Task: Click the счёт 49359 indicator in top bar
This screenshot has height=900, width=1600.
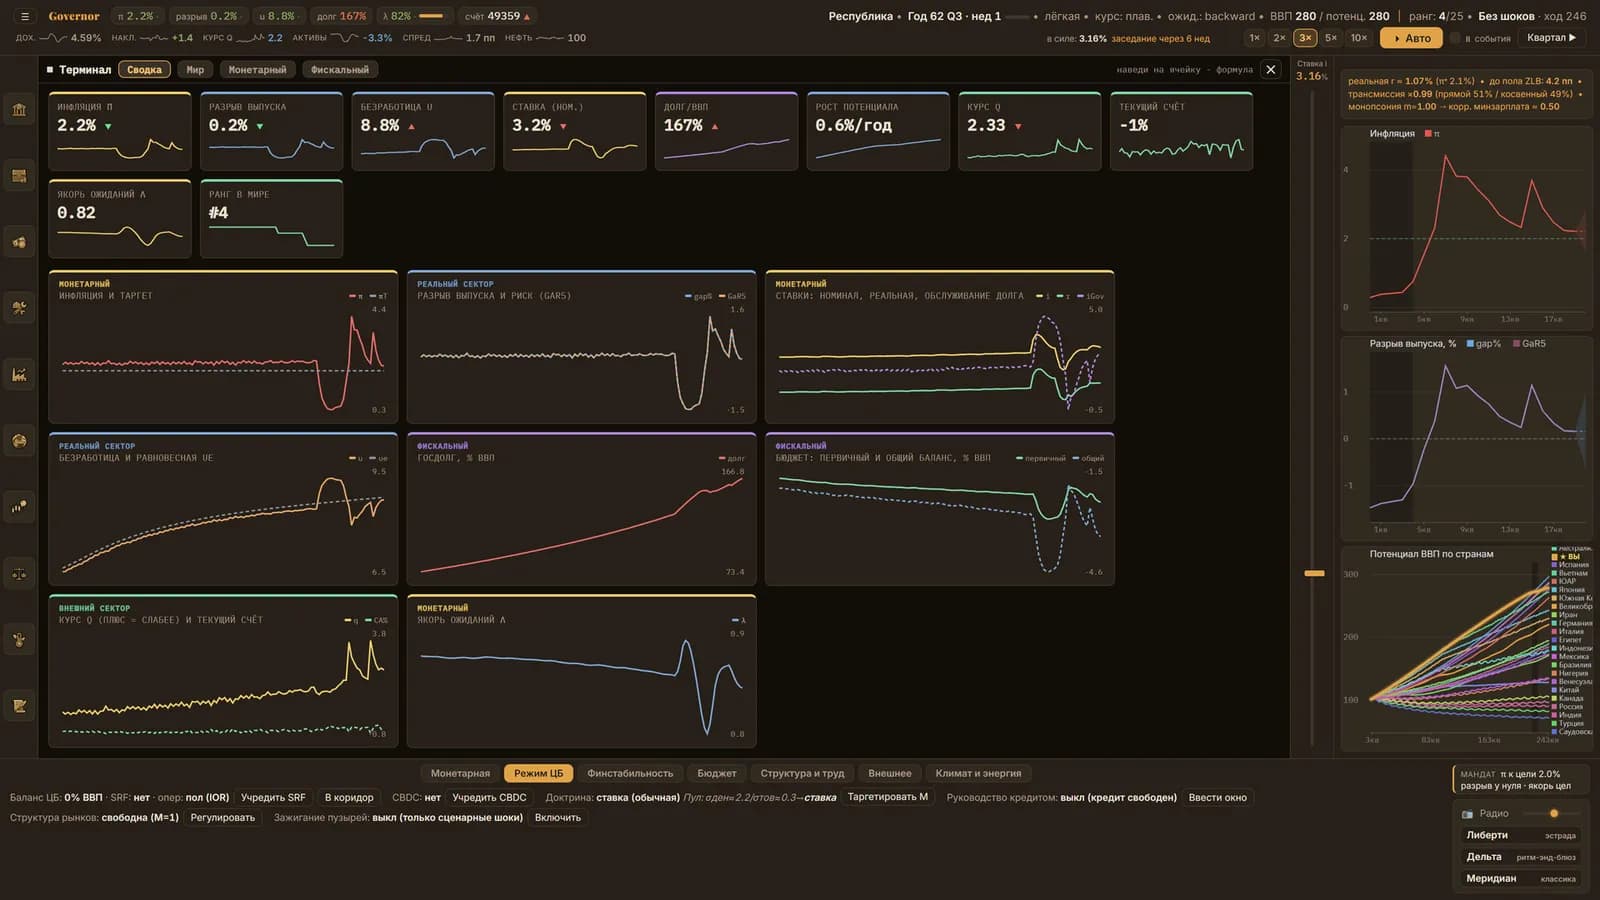Action: click(497, 16)
